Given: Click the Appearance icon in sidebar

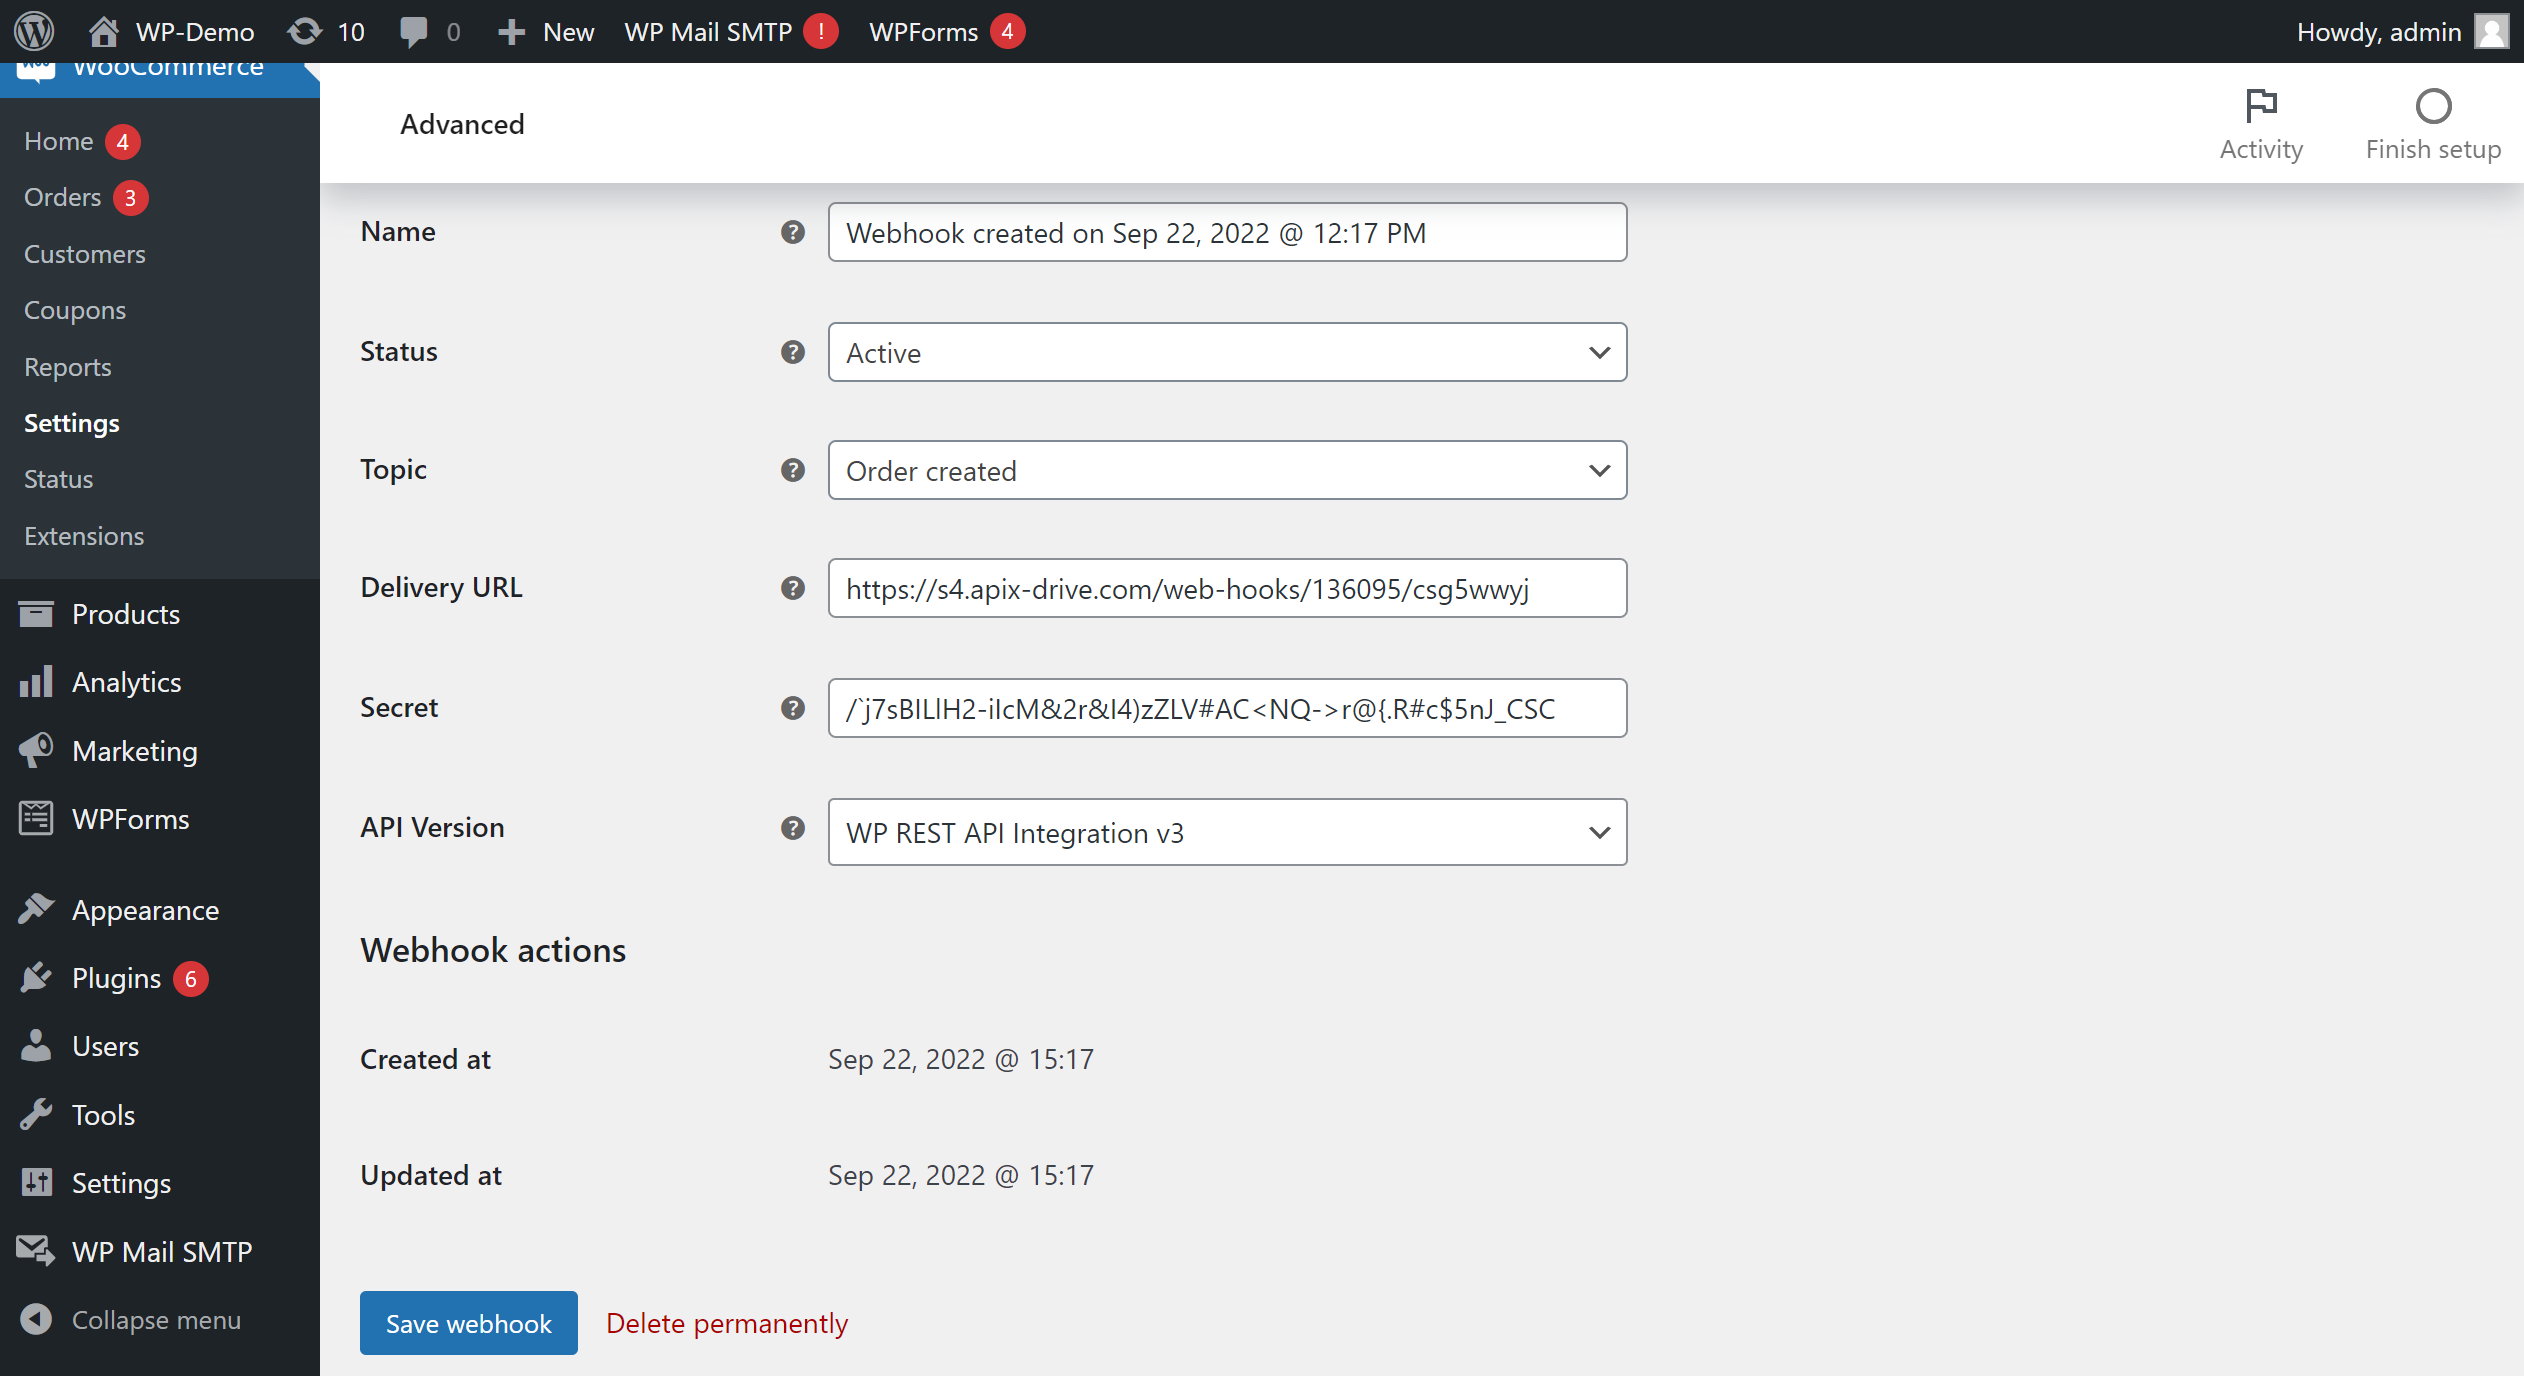Looking at the screenshot, I should (34, 910).
